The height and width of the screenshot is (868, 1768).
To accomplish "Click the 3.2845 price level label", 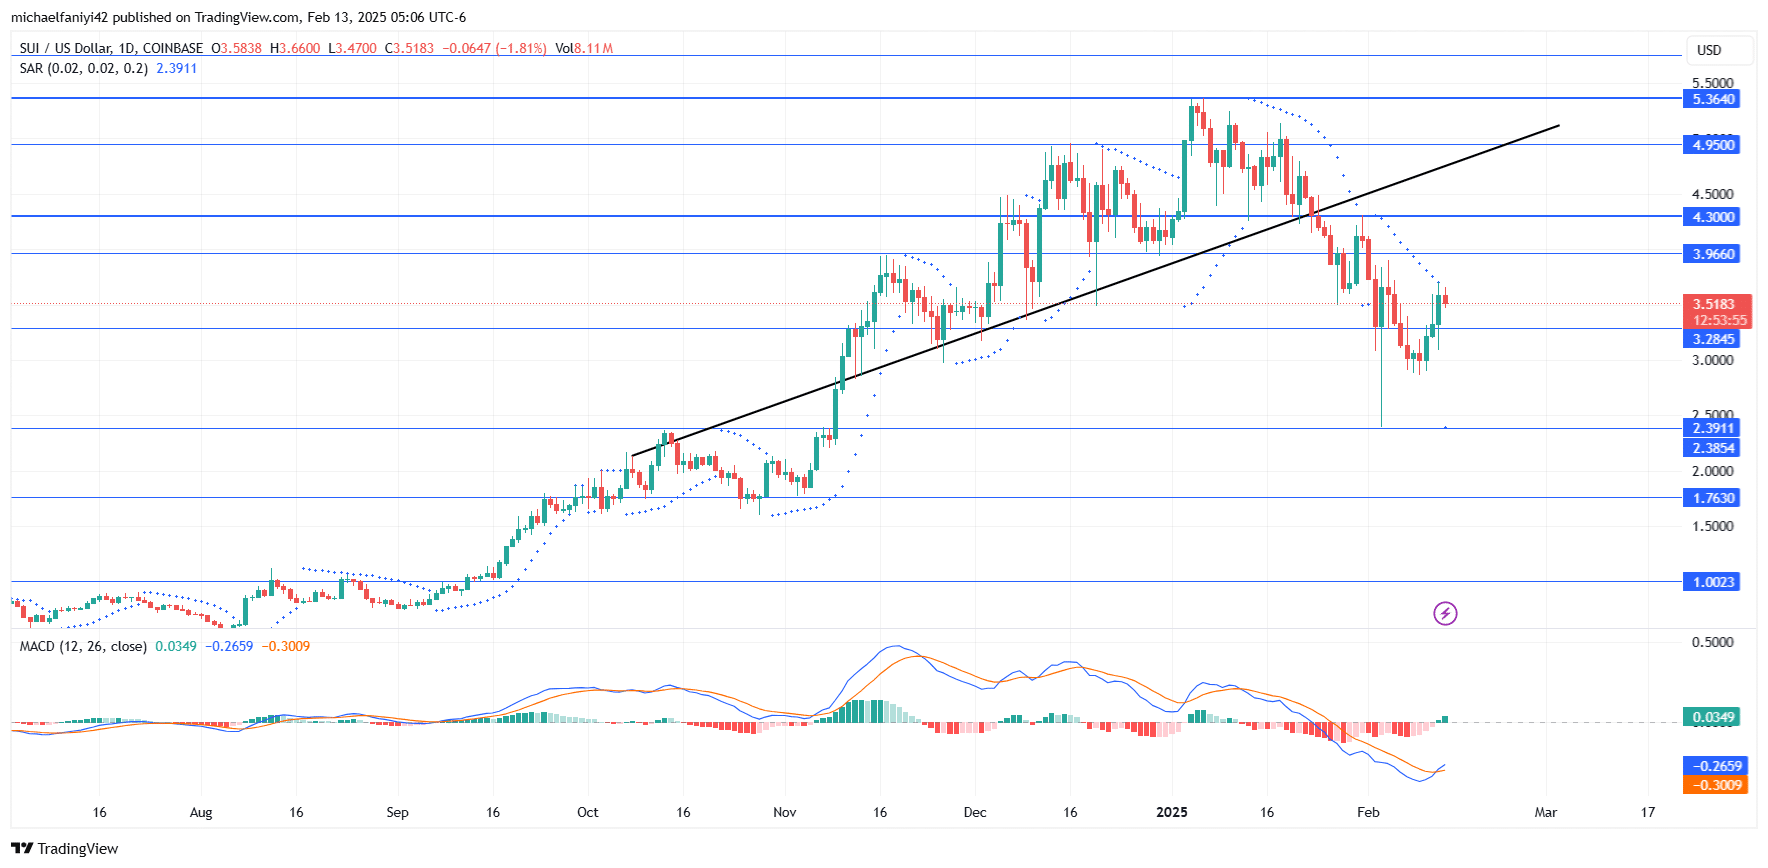I will point(1713,339).
